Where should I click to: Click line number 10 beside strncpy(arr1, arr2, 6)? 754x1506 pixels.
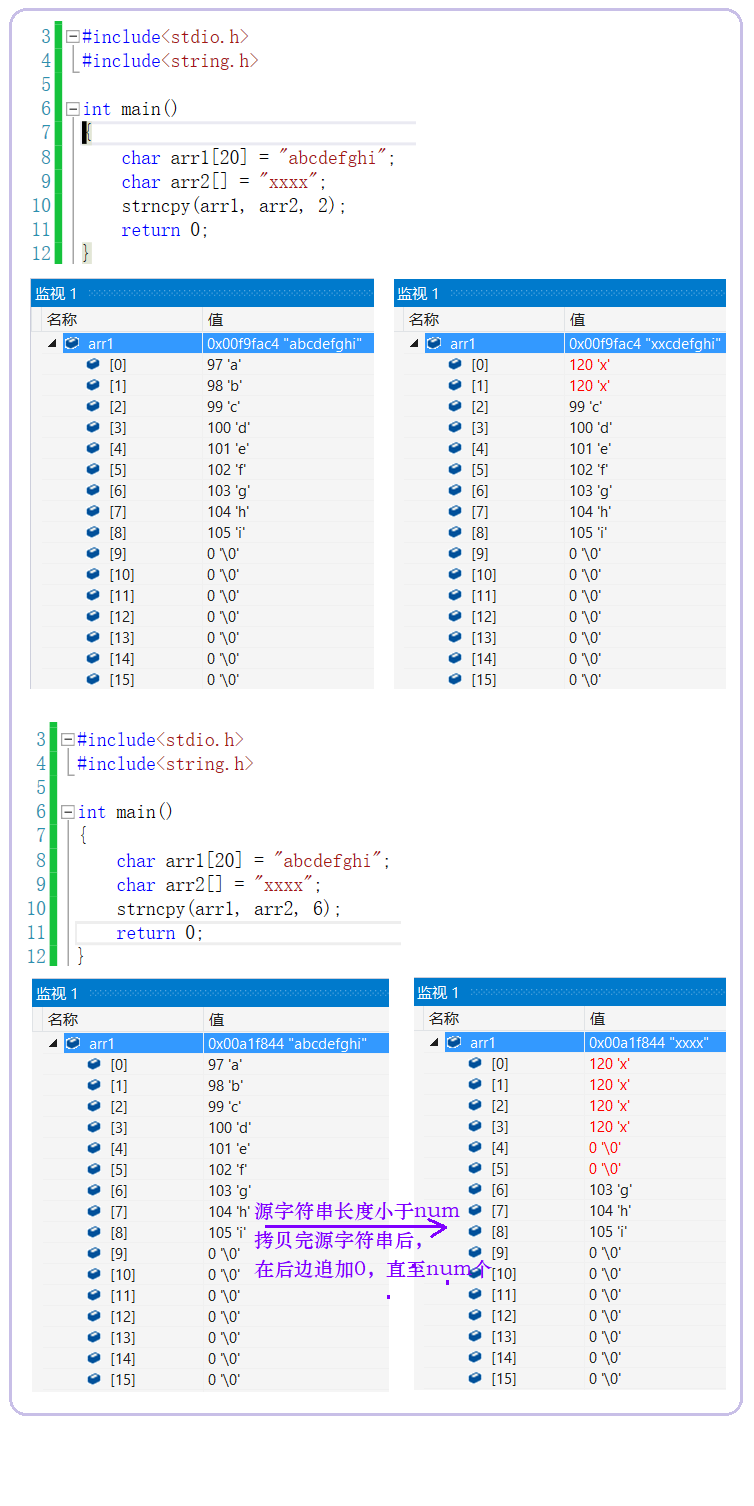tap(36, 909)
